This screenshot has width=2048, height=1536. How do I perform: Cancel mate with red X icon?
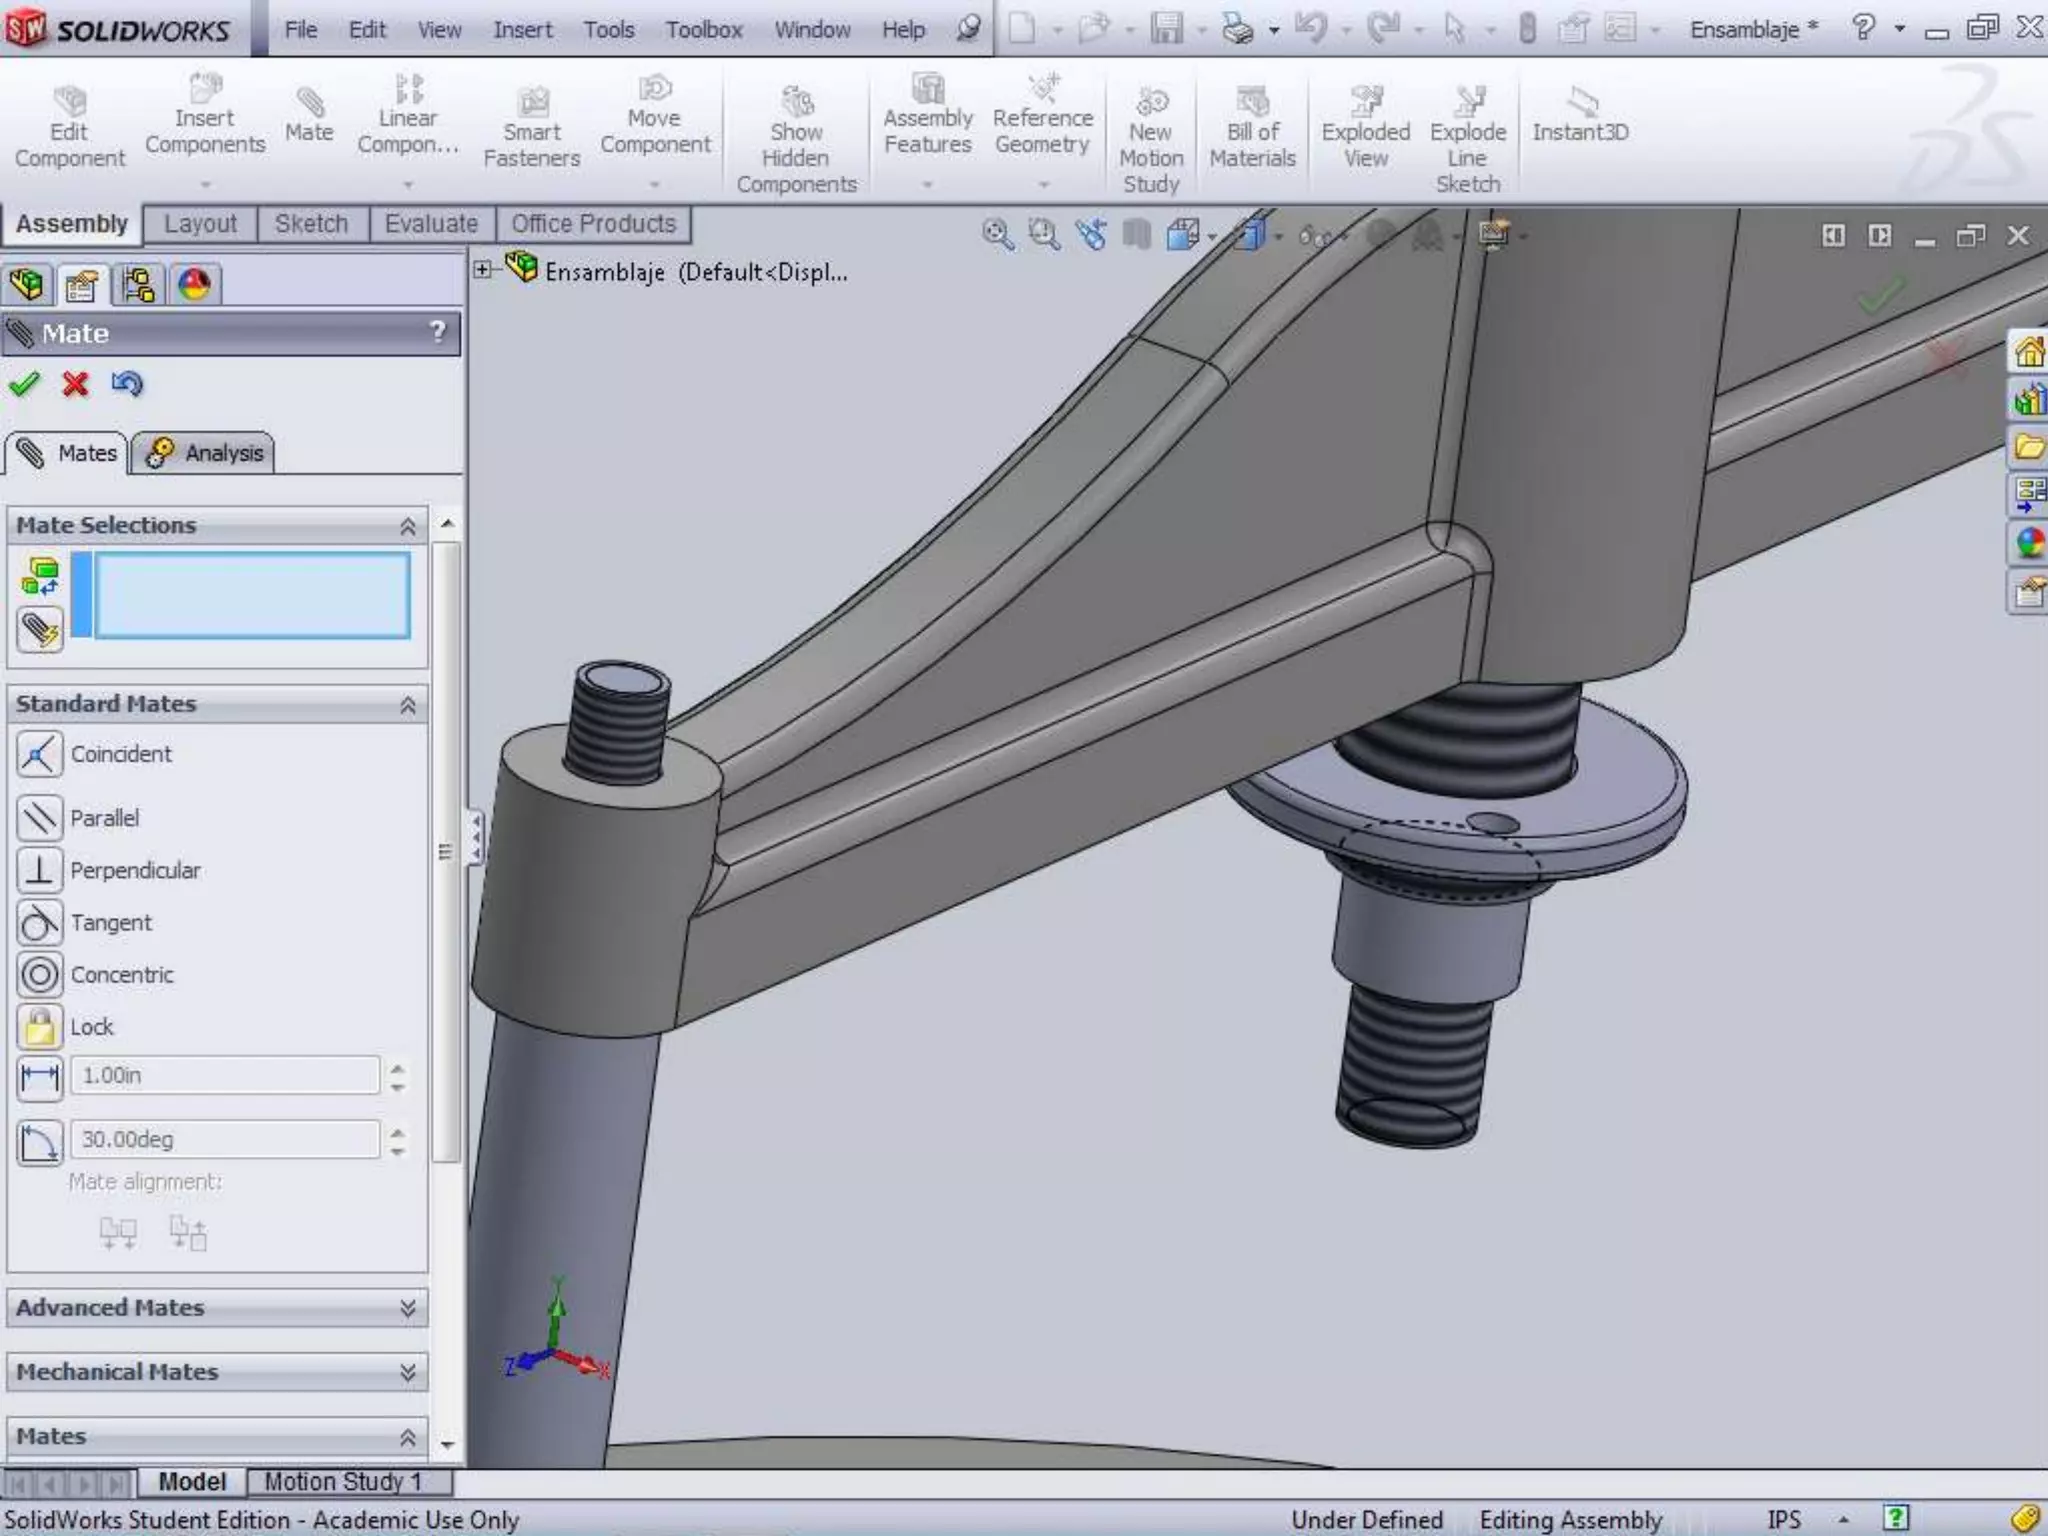tap(75, 384)
